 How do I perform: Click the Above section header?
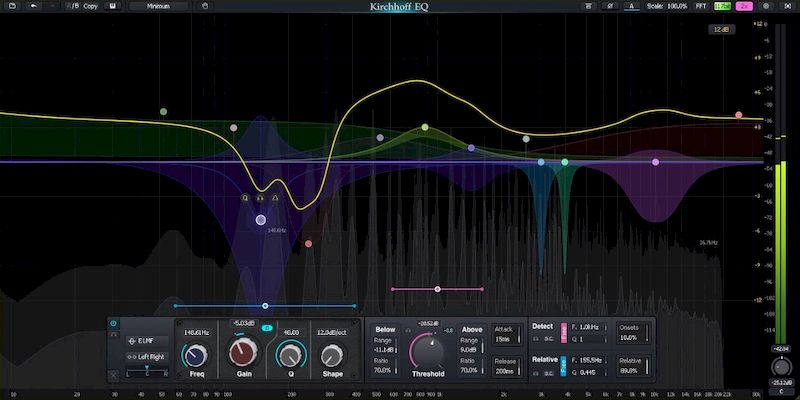(472, 330)
